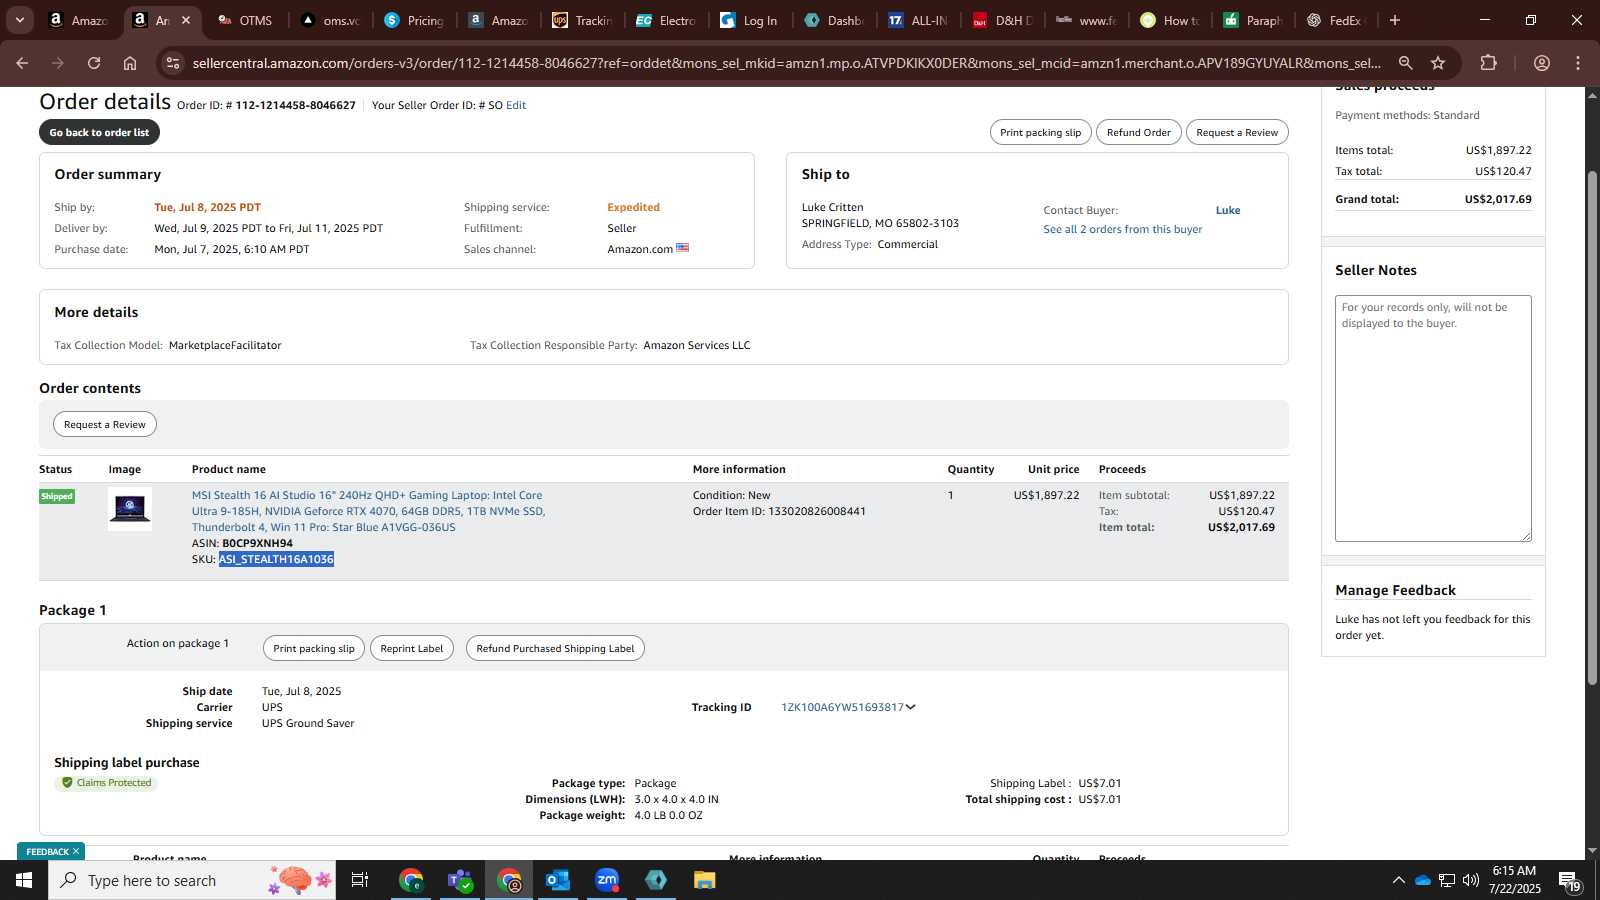
Task: Open the volume control tray icon
Action: tap(1470, 880)
